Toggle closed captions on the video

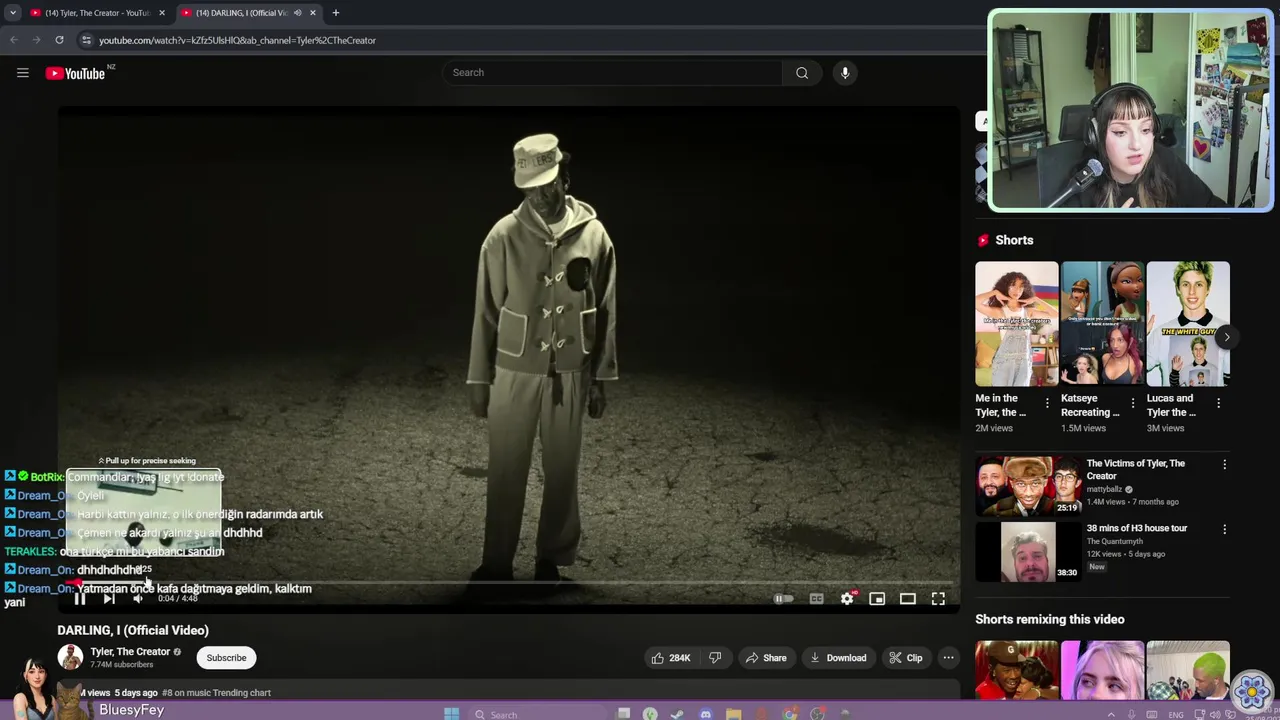point(816,599)
